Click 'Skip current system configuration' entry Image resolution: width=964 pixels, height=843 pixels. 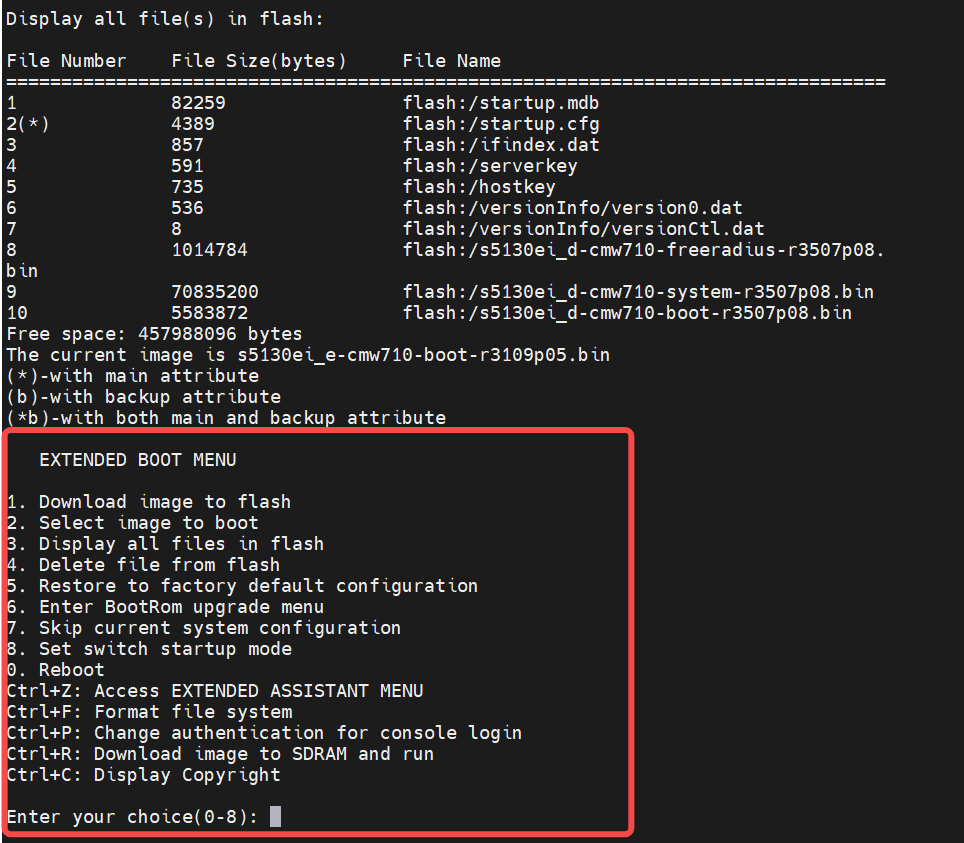203,628
